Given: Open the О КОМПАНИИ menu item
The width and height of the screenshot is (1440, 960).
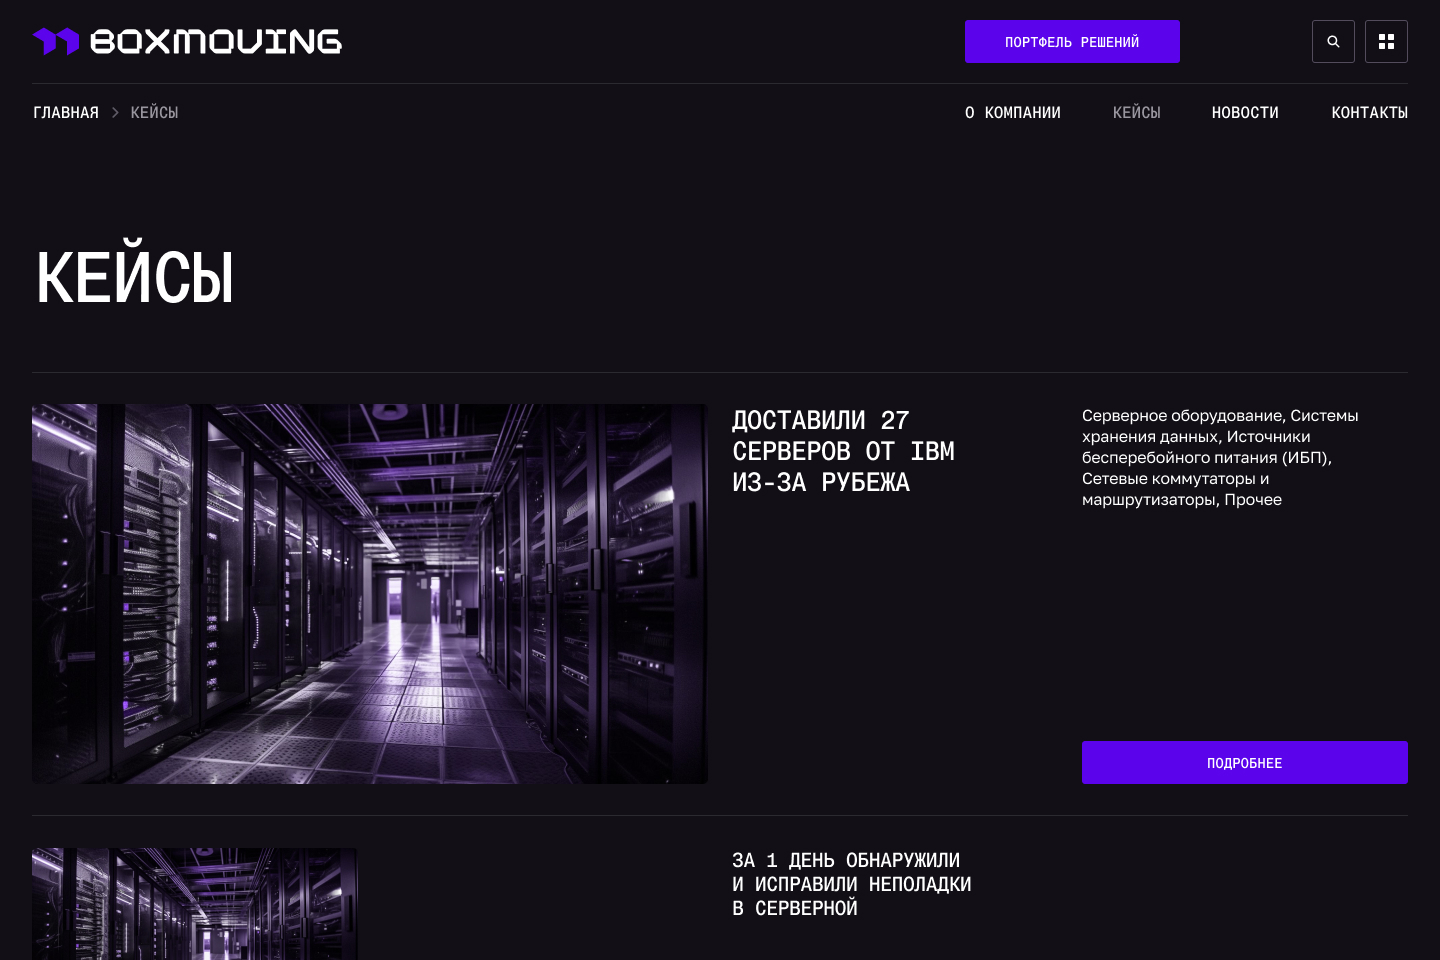Looking at the screenshot, I should (x=1013, y=113).
